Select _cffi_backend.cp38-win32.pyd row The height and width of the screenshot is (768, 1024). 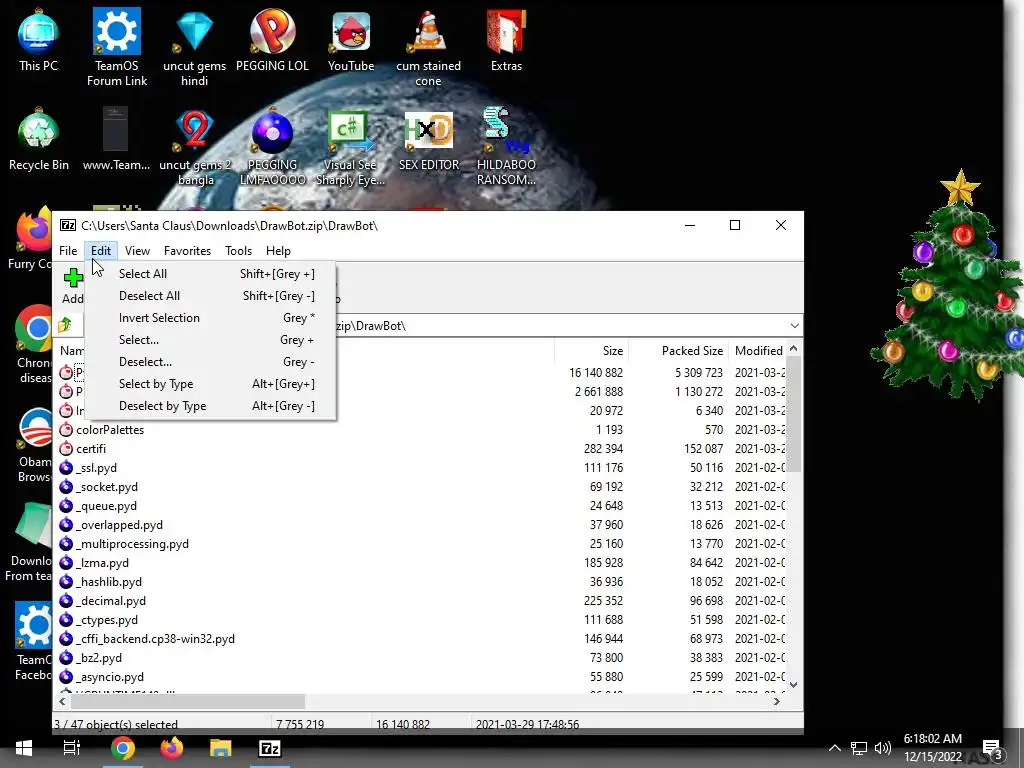click(x=422, y=639)
